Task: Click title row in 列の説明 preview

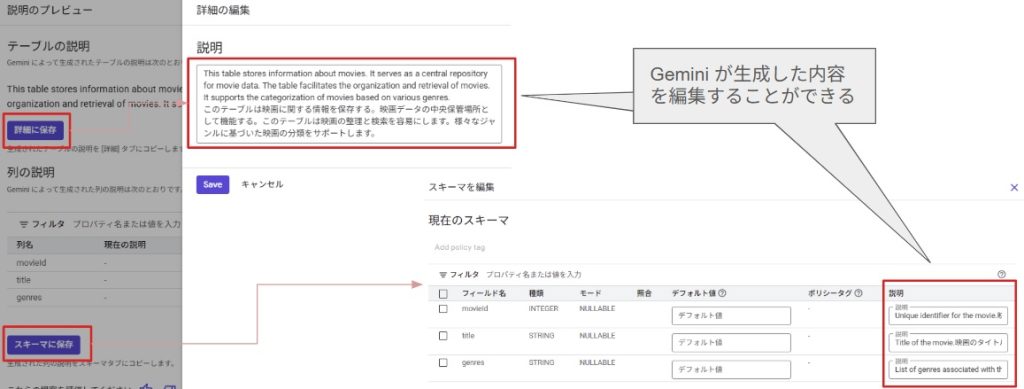Action: 94,280
